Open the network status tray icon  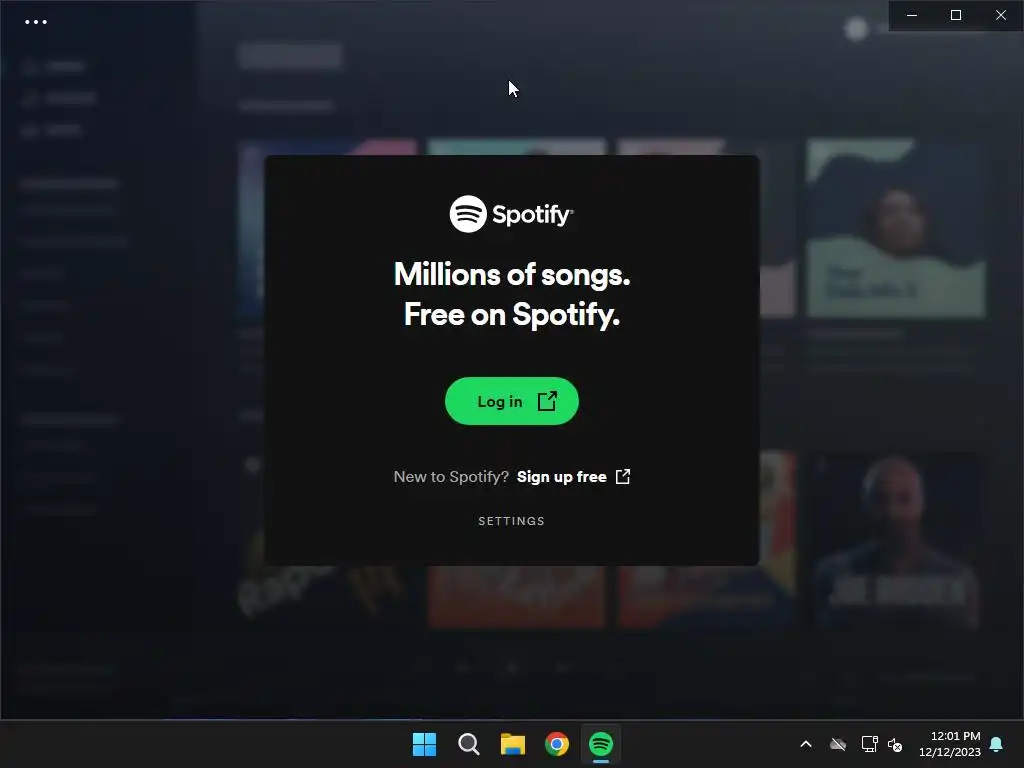(x=869, y=744)
